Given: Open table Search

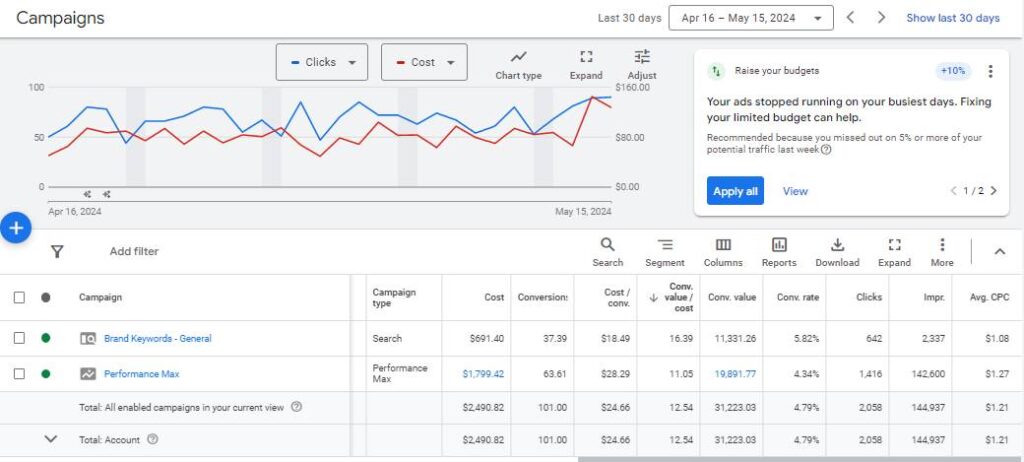Looking at the screenshot, I should point(607,252).
